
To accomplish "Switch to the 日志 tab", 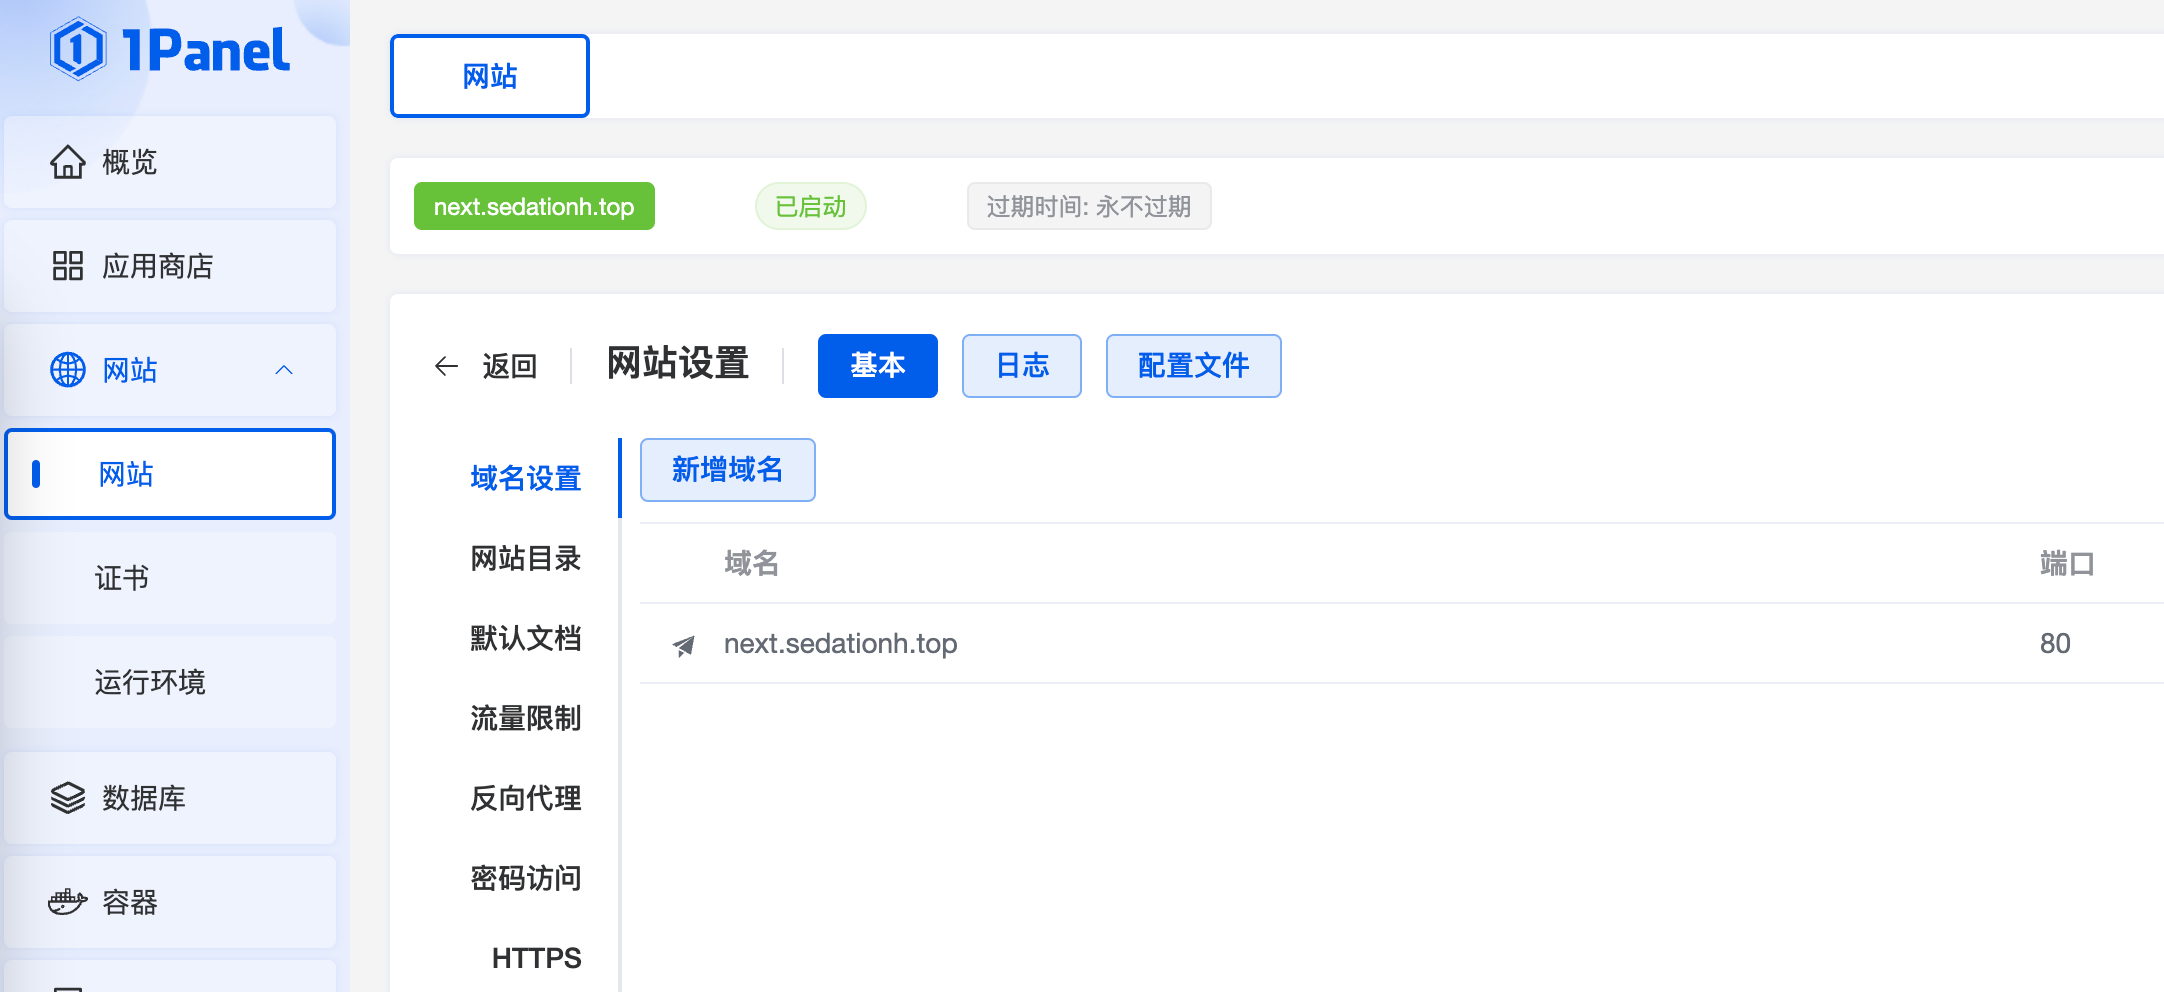I will (x=1021, y=366).
